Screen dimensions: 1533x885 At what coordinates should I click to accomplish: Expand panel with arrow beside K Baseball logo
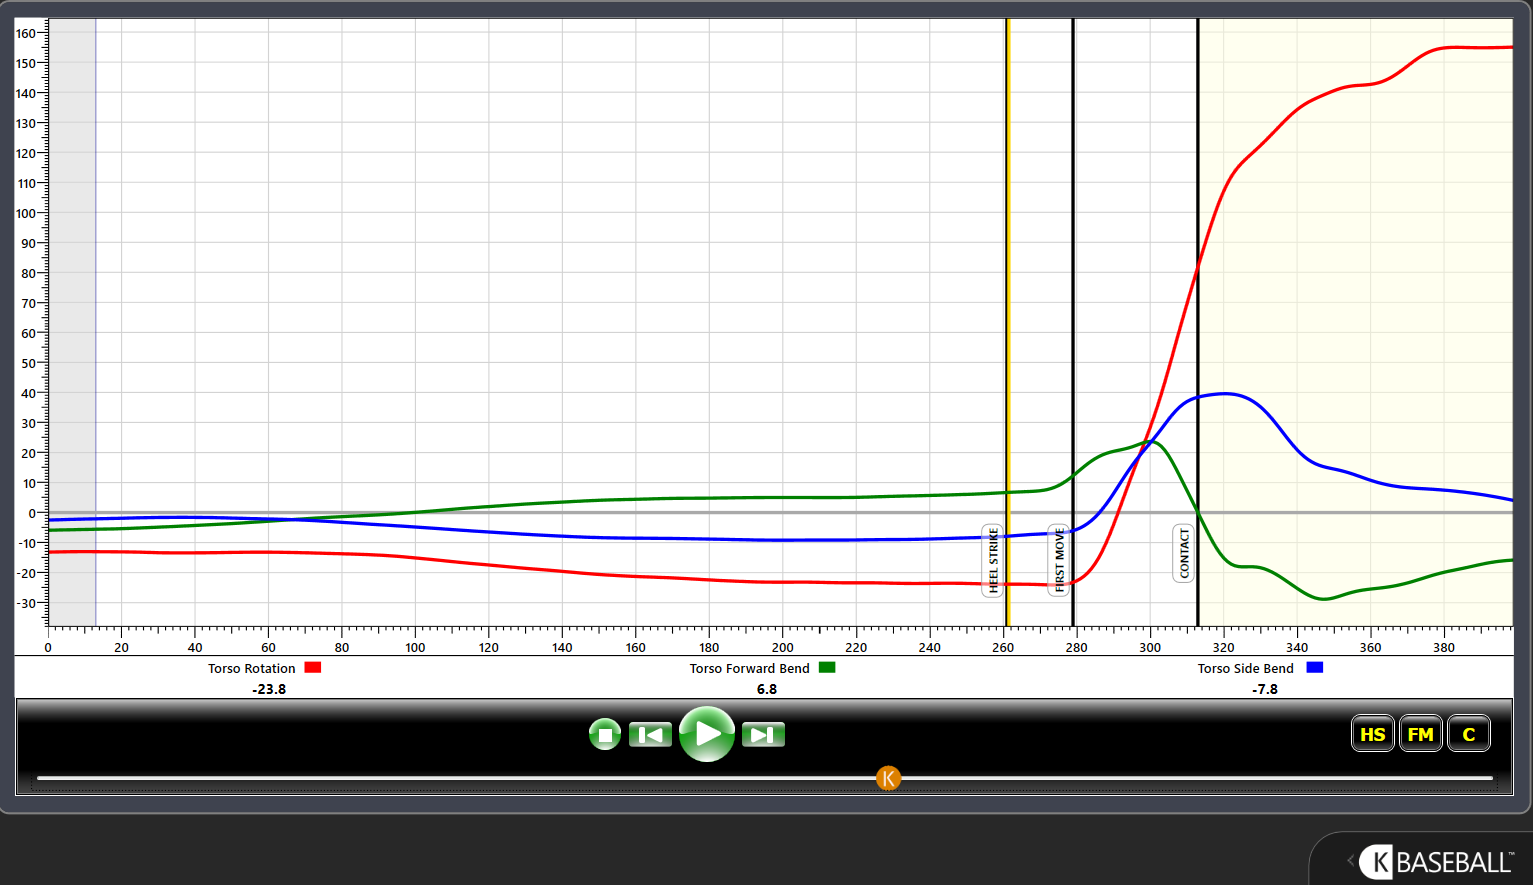pyautogui.click(x=1350, y=860)
